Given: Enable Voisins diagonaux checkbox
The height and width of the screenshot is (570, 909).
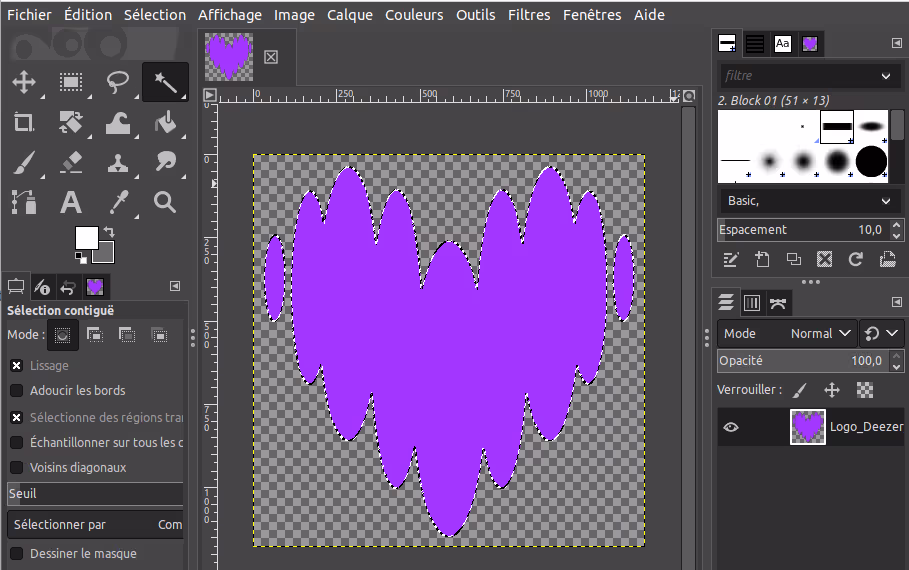Looking at the screenshot, I should point(17,468).
